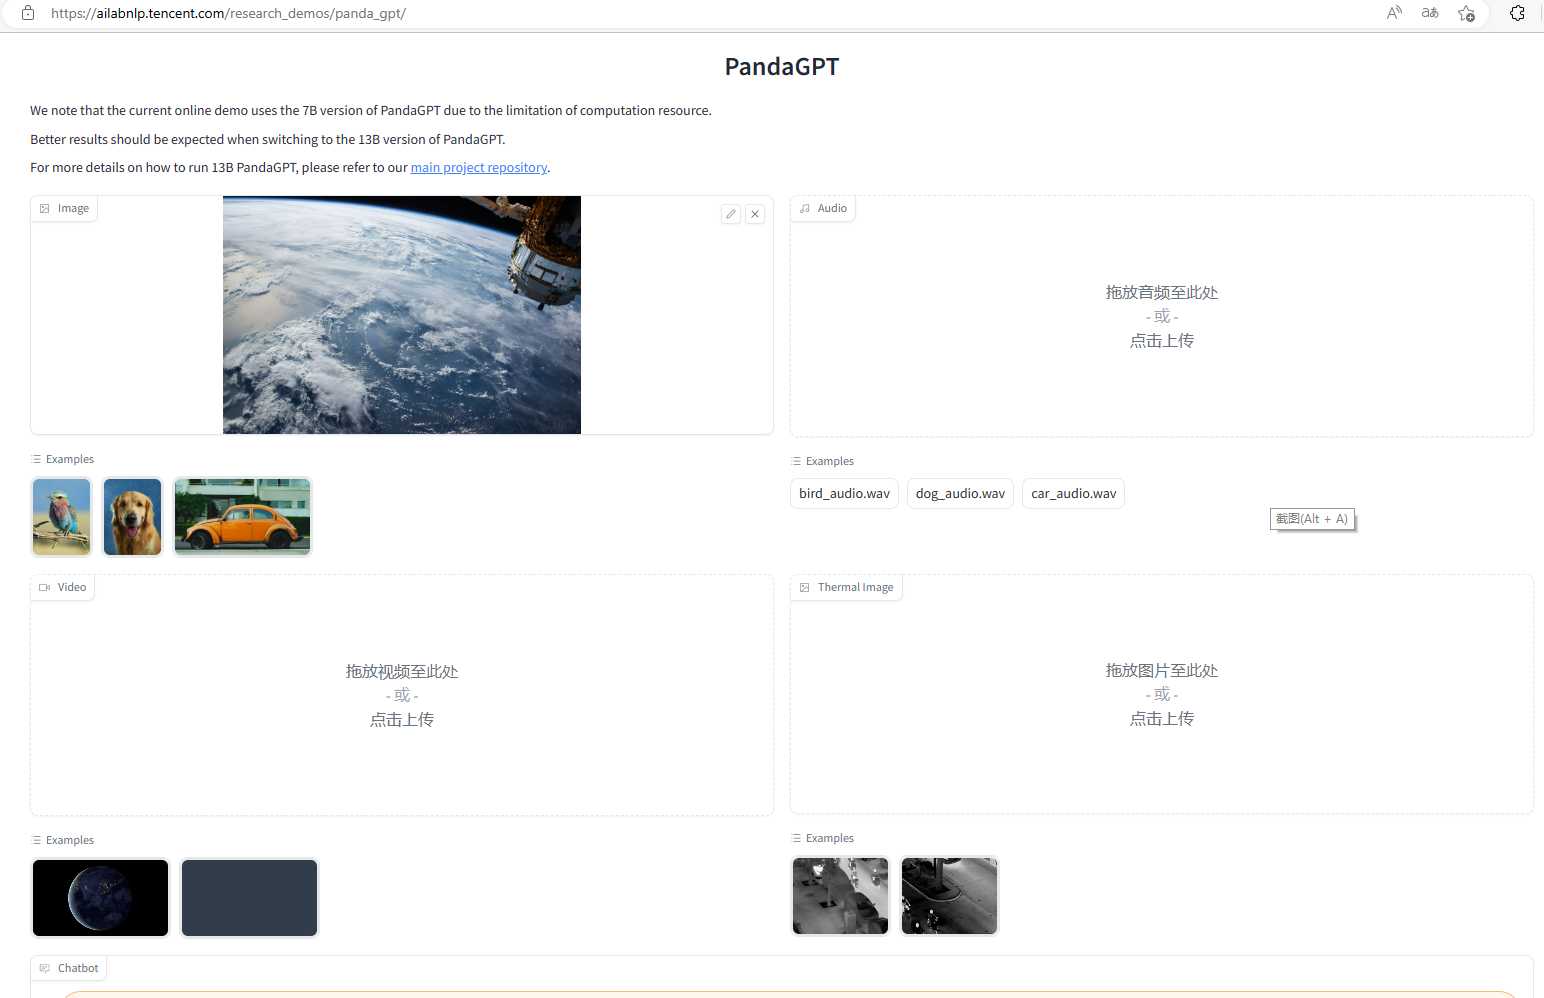The image size is (1544, 998).
Task: Choose the bird_audio.wav example
Action: [844, 493]
